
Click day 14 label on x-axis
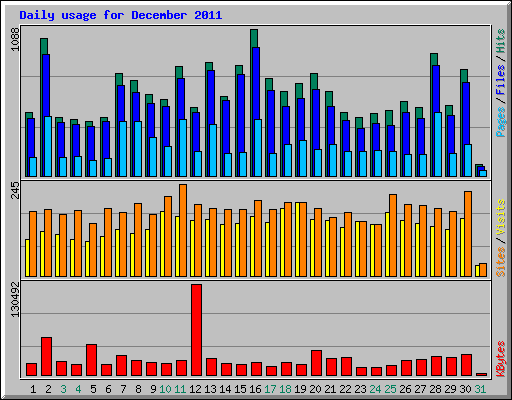pos(225,389)
